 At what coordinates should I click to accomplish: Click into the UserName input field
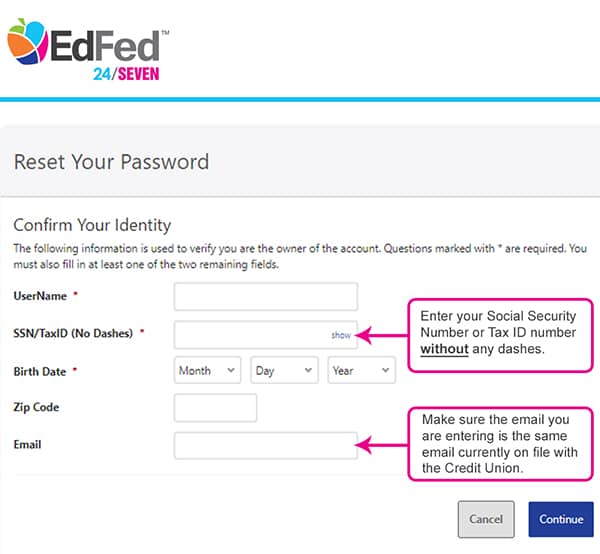coord(265,297)
